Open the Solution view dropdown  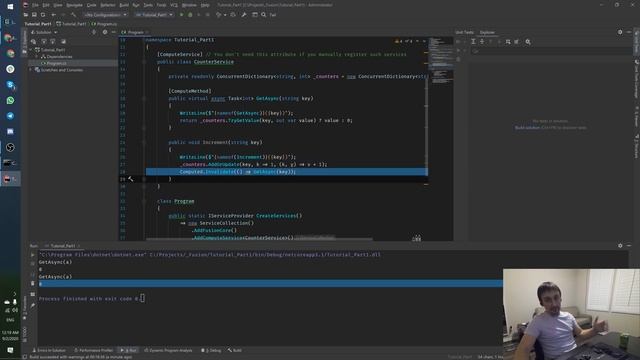point(44,32)
